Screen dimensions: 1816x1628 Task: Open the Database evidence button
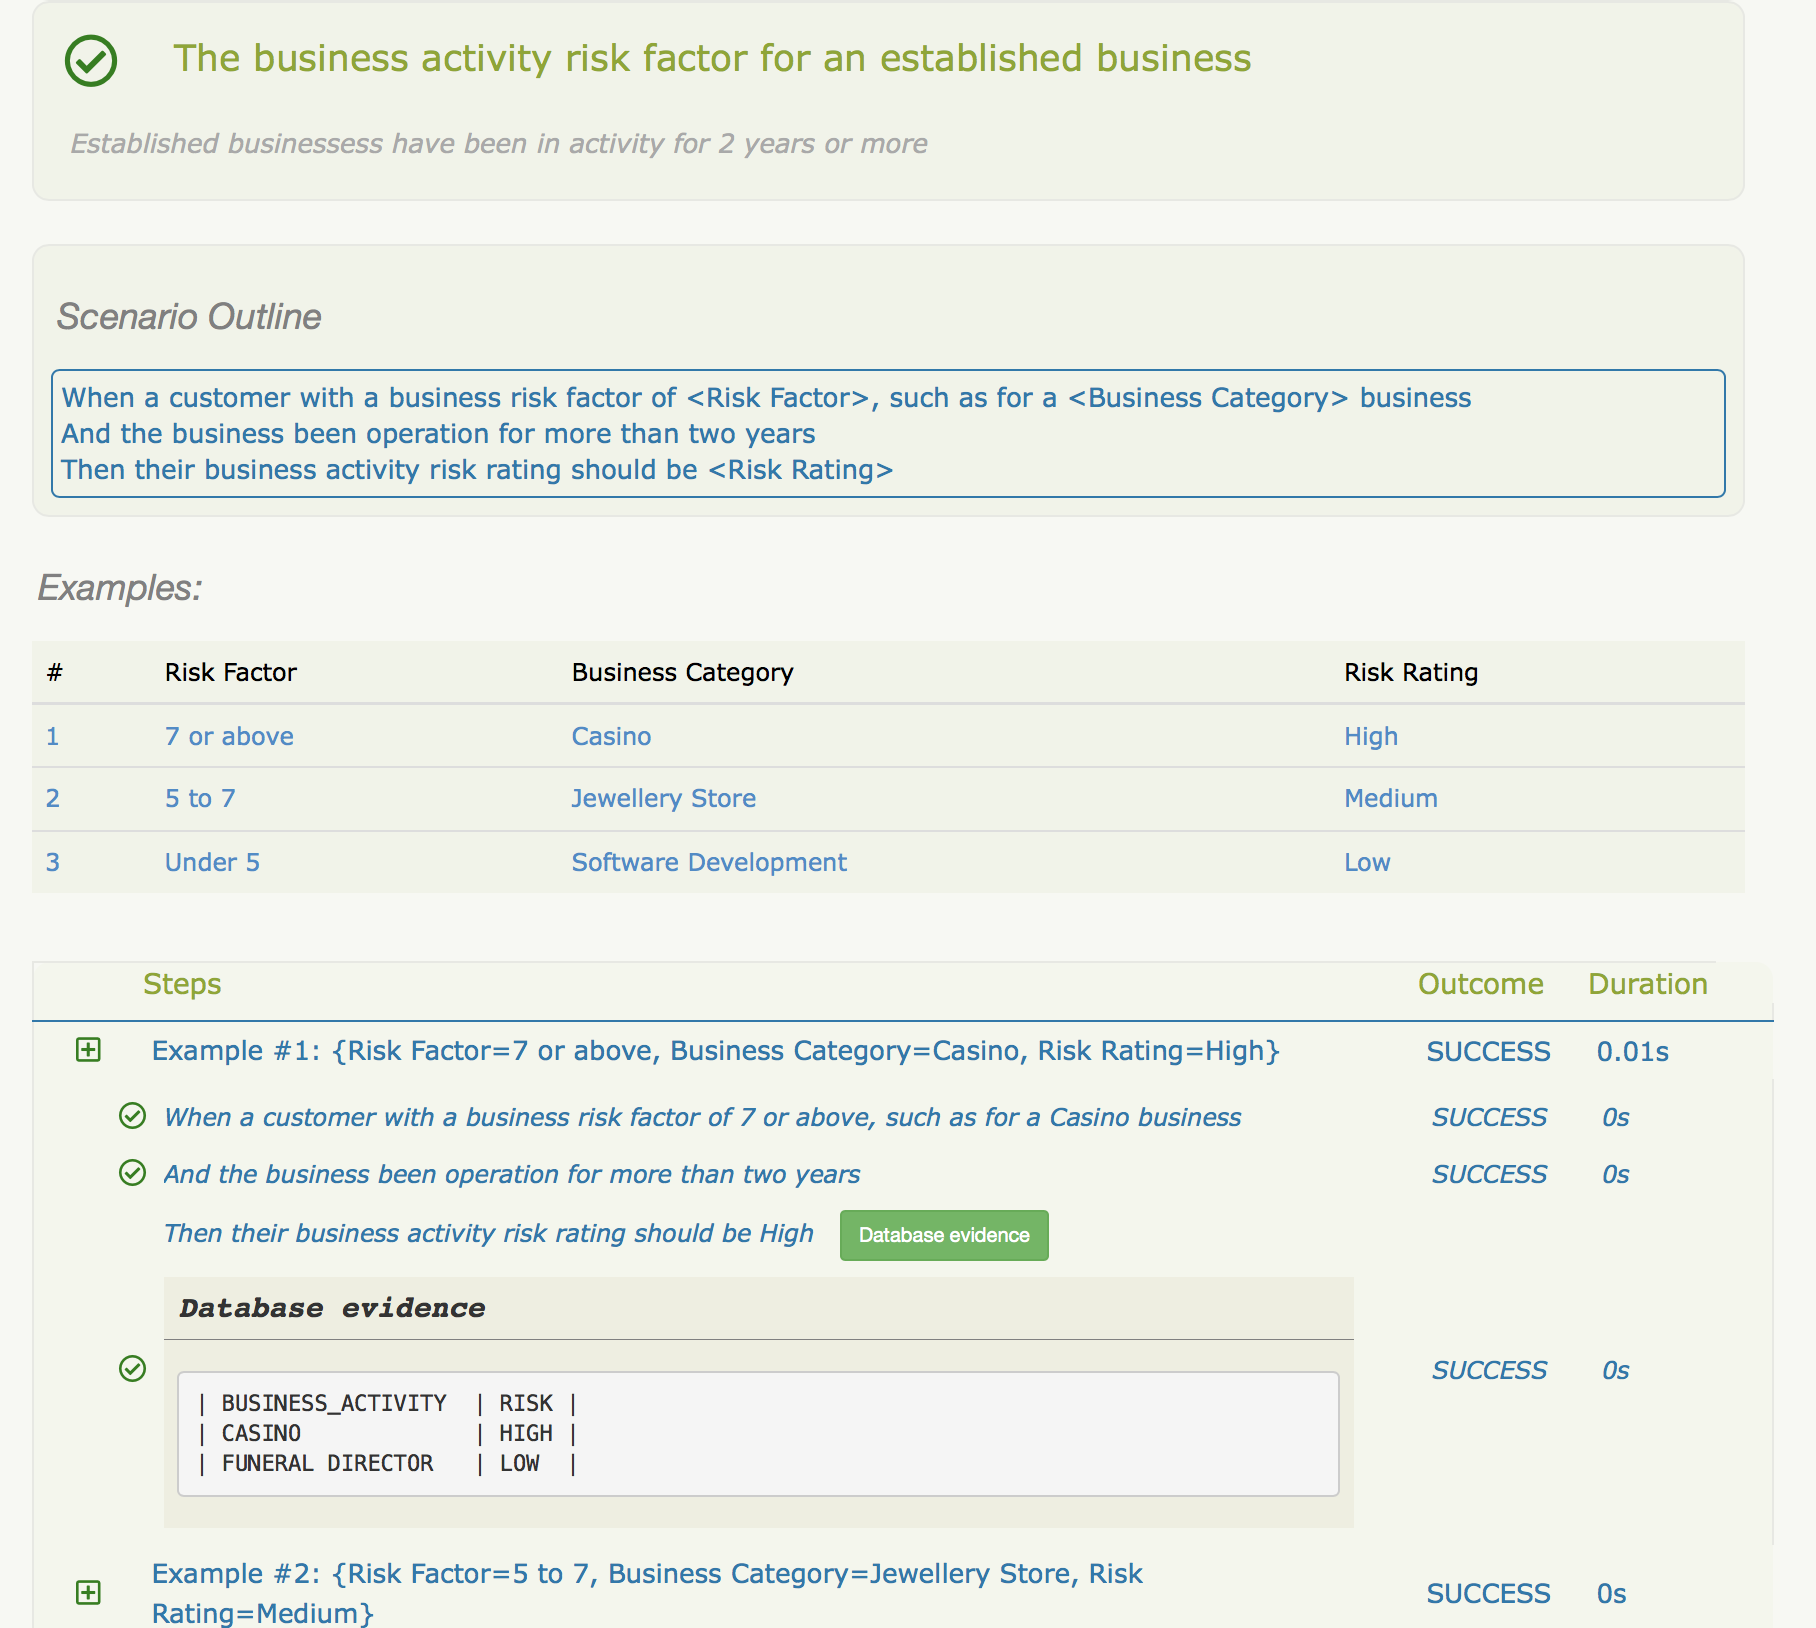point(943,1235)
